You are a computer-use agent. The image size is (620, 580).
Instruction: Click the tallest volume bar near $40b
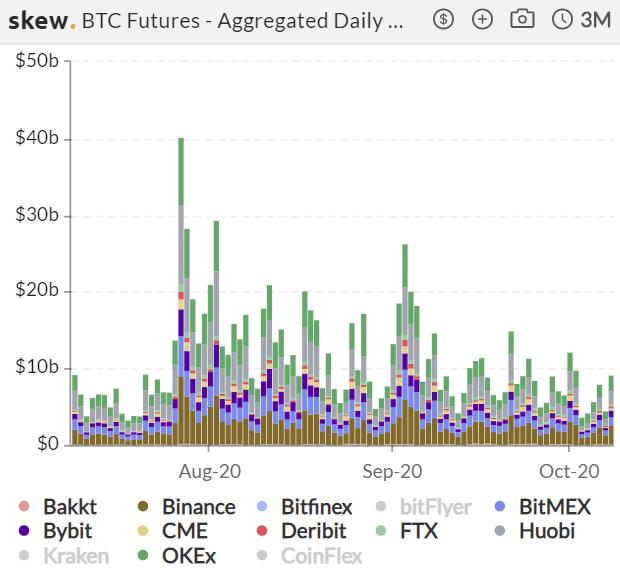pyautogui.click(x=181, y=291)
